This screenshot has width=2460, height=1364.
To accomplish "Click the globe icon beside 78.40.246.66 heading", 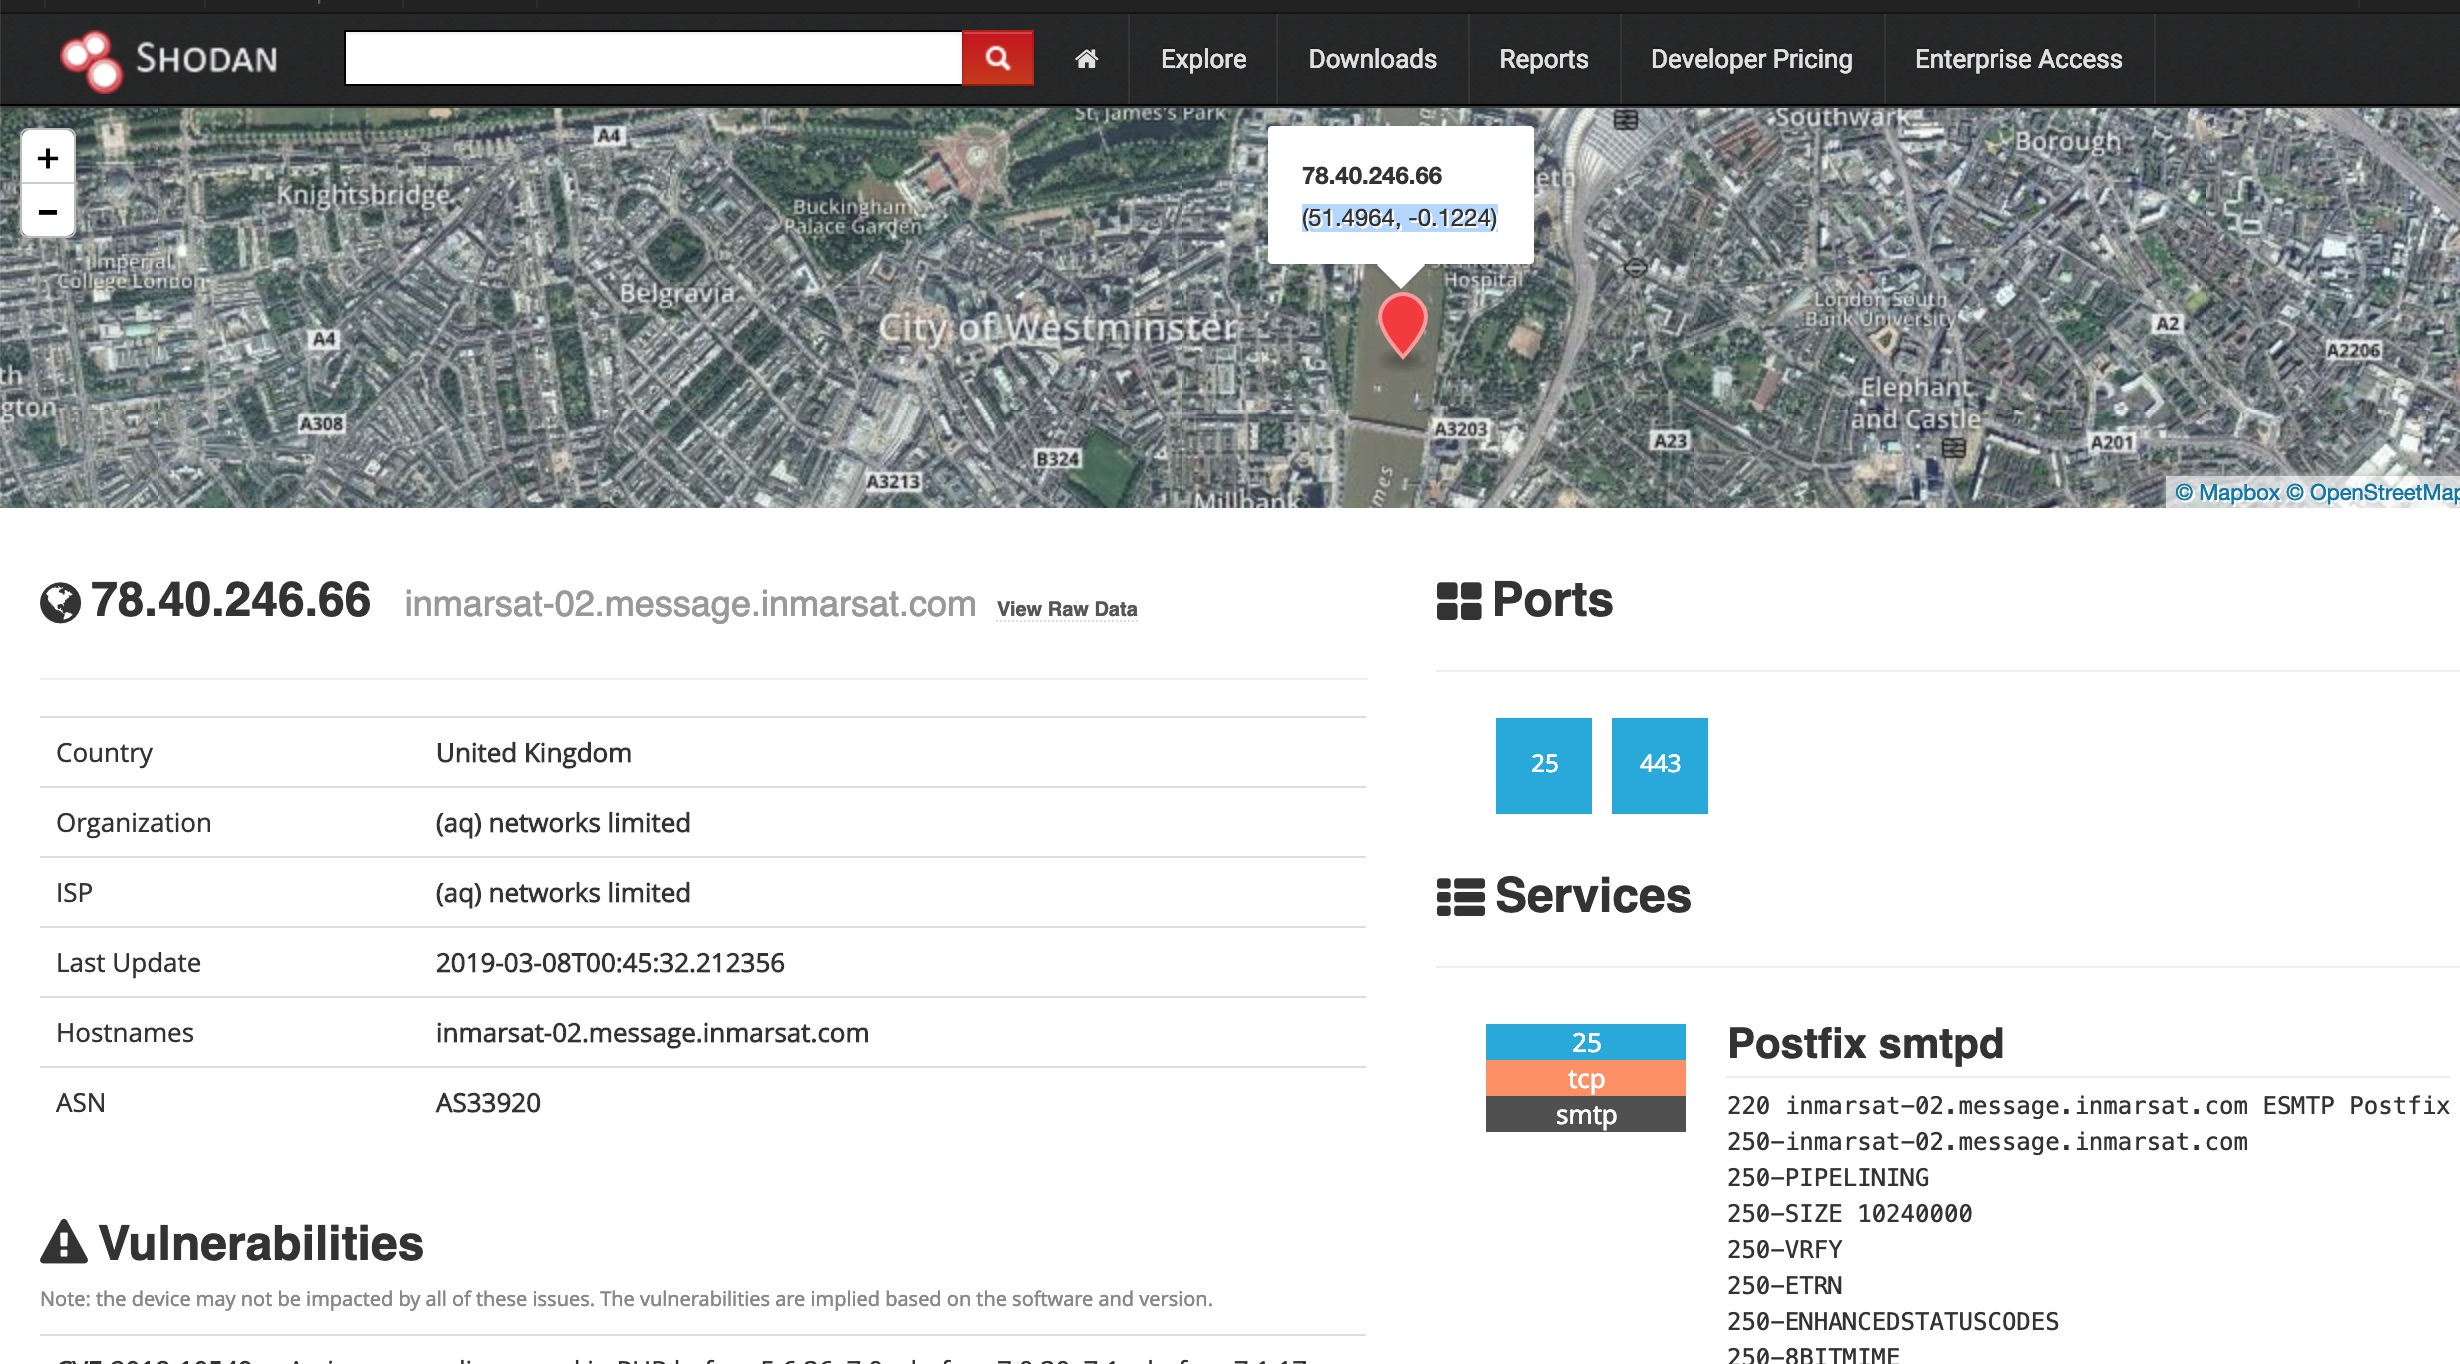I will 60,602.
